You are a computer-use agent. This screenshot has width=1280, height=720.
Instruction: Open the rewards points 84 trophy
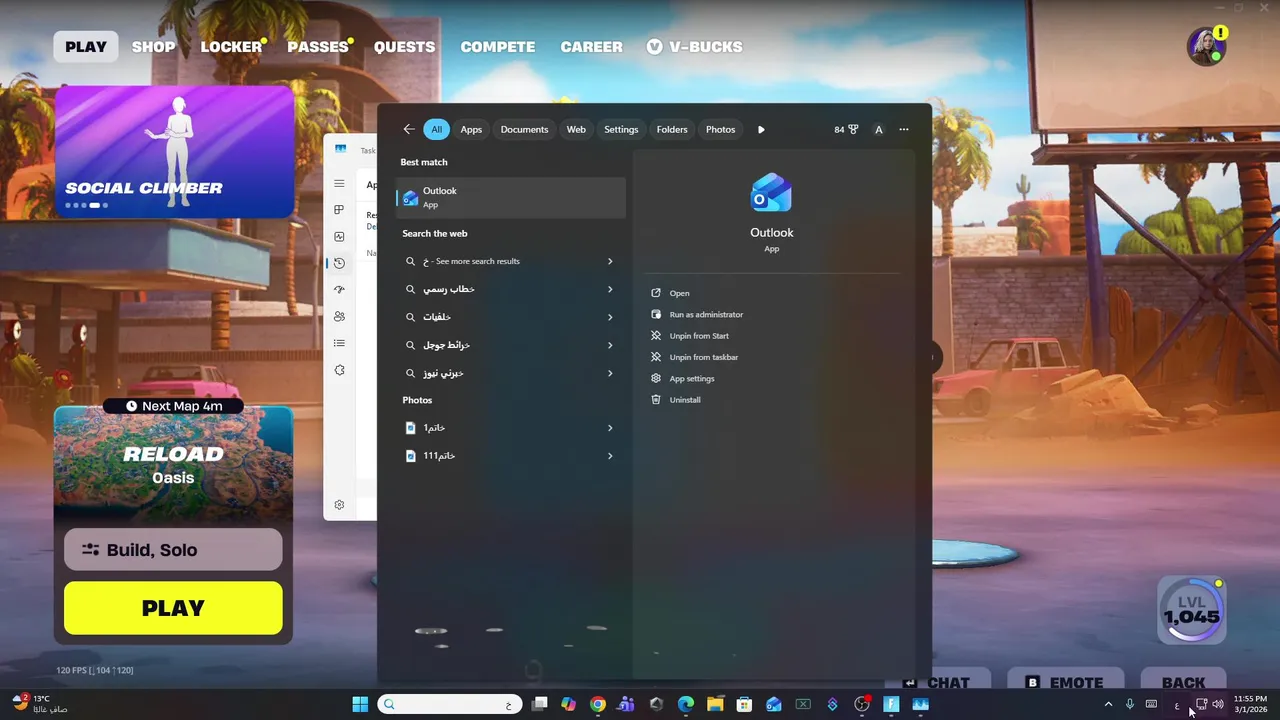846,129
